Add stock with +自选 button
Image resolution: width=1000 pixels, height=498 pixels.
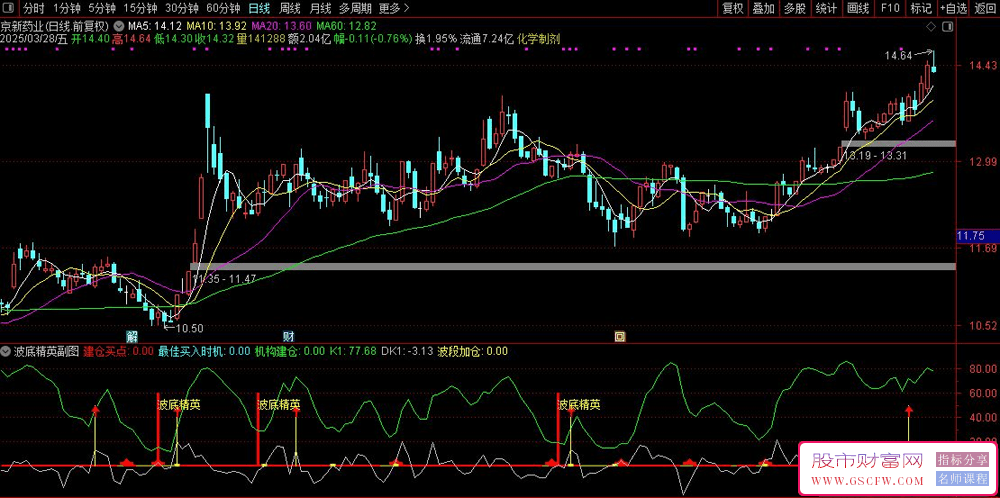[x=953, y=8]
